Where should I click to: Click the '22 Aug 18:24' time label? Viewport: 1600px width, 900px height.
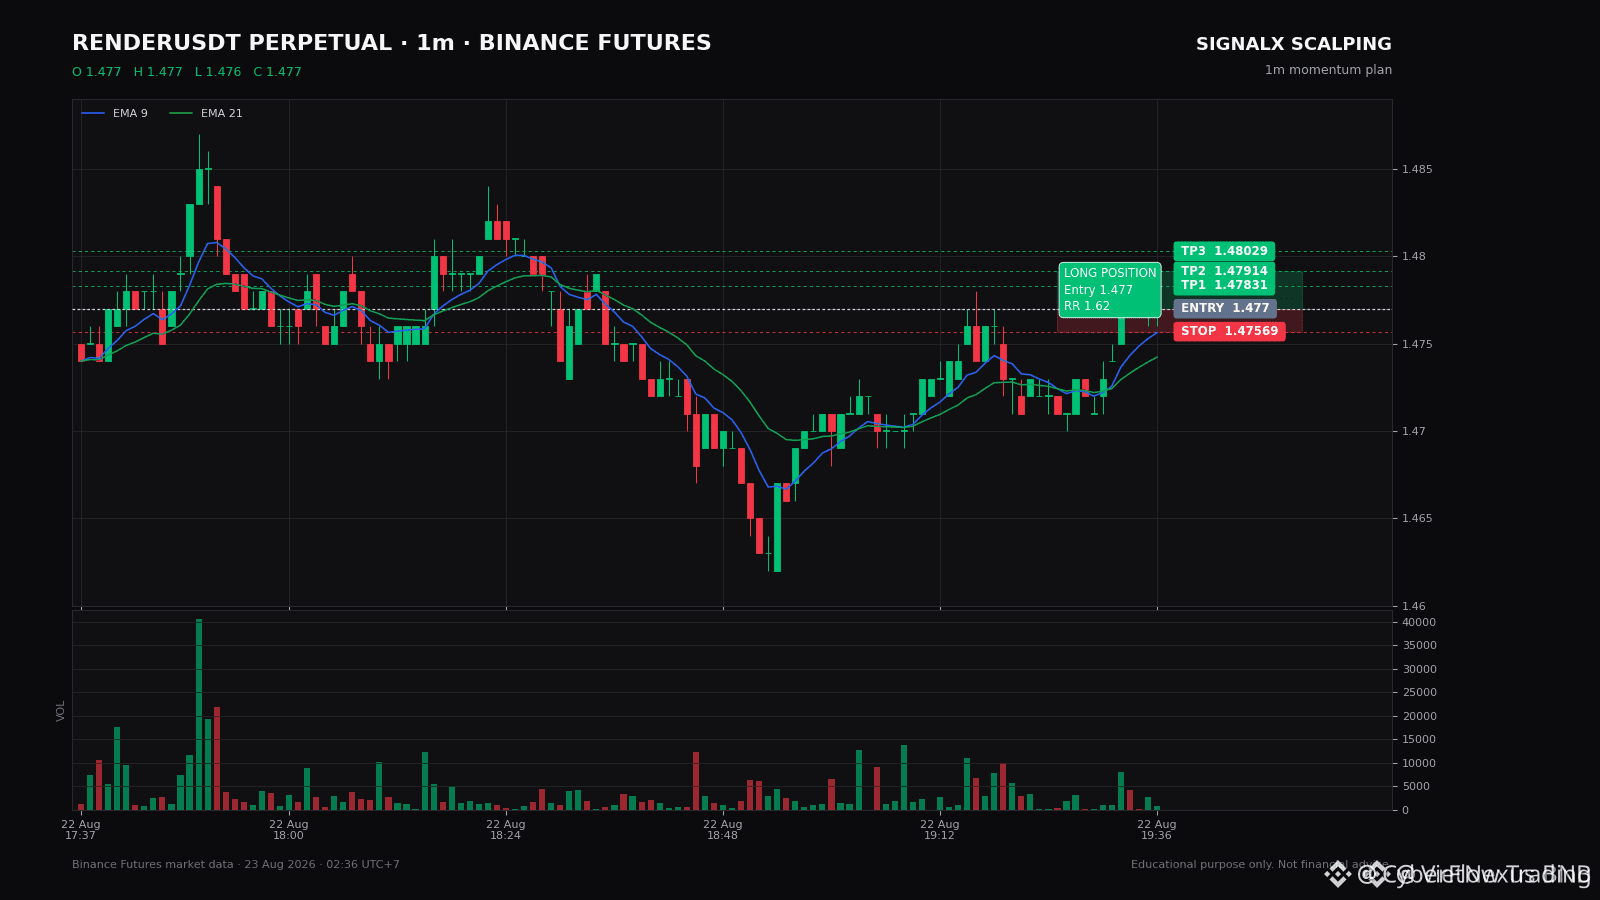pos(506,830)
